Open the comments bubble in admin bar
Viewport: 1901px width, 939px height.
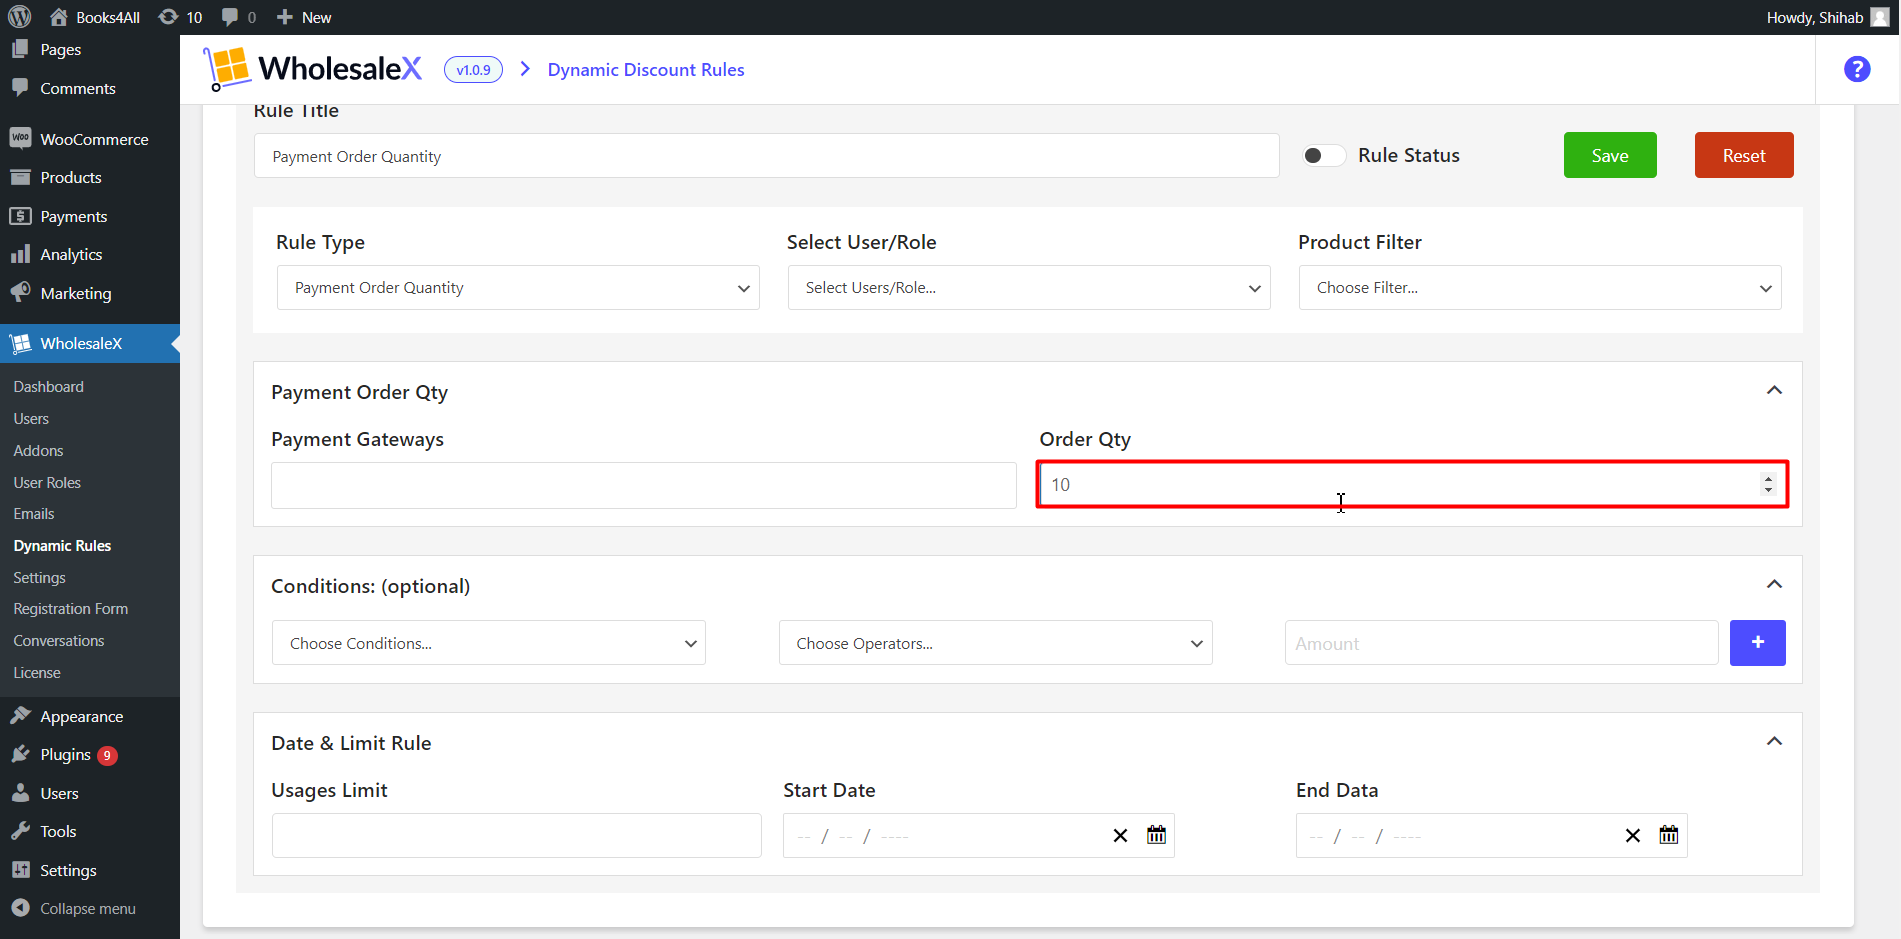pos(238,17)
